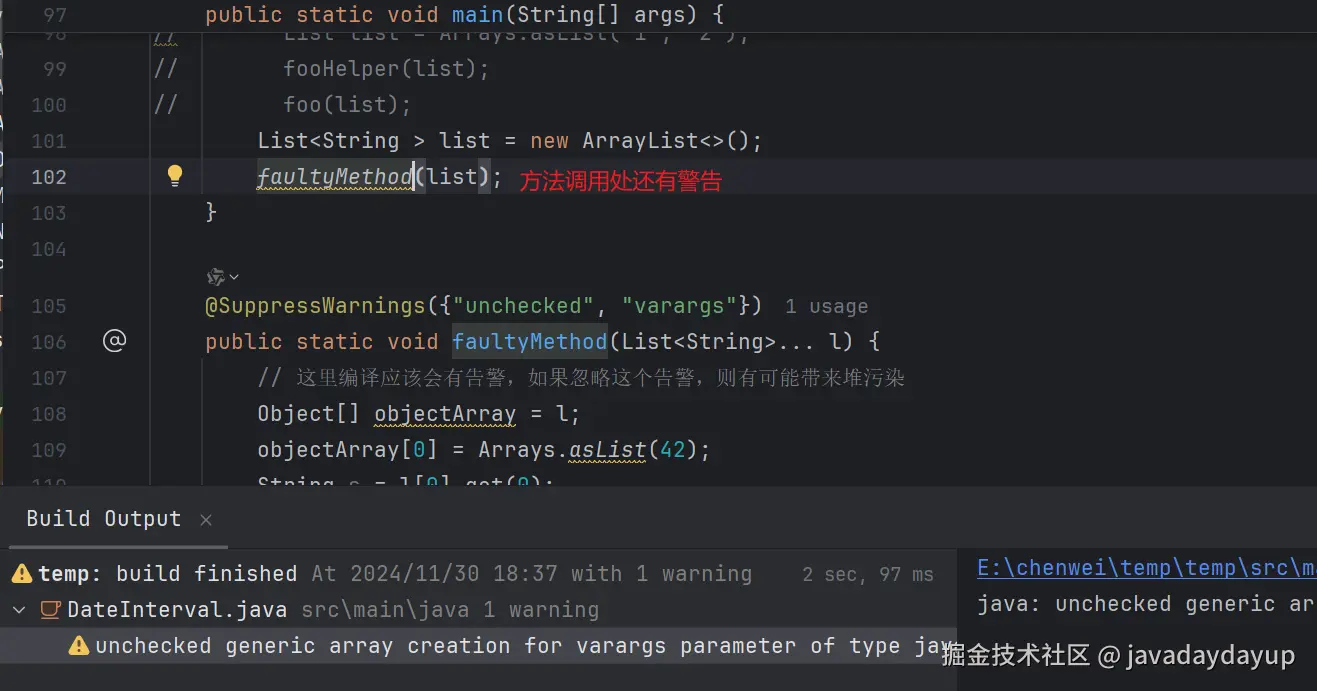The image size is (1317, 691).
Task: Open the E:\chenwei\temp file path link
Action: [x=1146, y=569]
